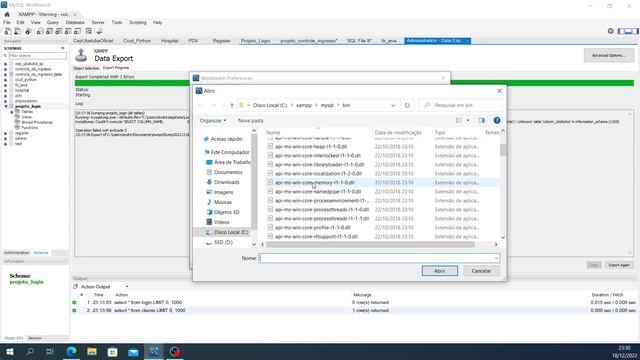Click the Abrir button in the file dialog
Image resolution: width=640 pixels, height=360 pixels.
click(x=440, y=271)
